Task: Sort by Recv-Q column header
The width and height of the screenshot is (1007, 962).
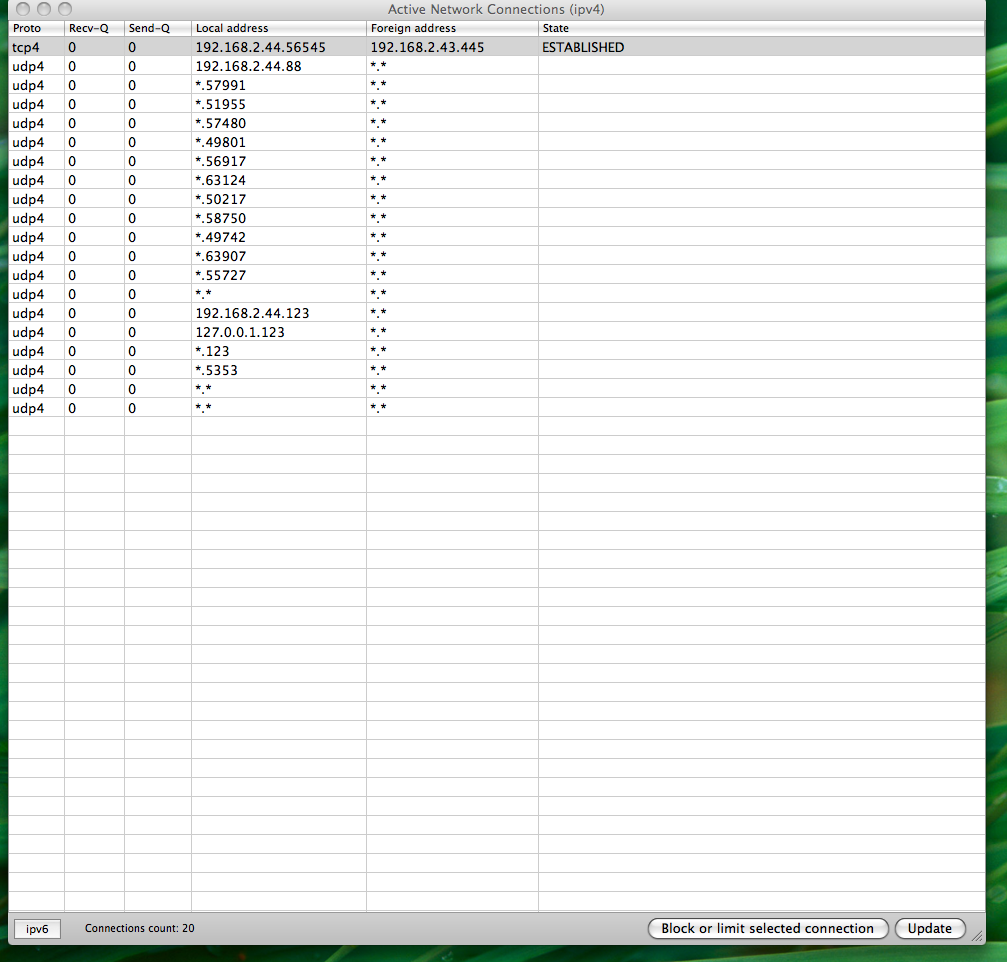Action: 94,28
